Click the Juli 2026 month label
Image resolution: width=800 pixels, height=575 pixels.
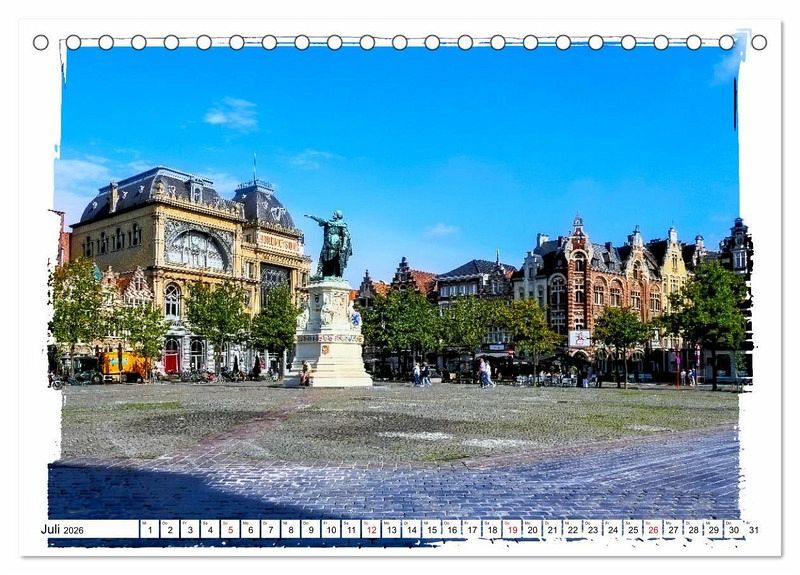[62, 529]
